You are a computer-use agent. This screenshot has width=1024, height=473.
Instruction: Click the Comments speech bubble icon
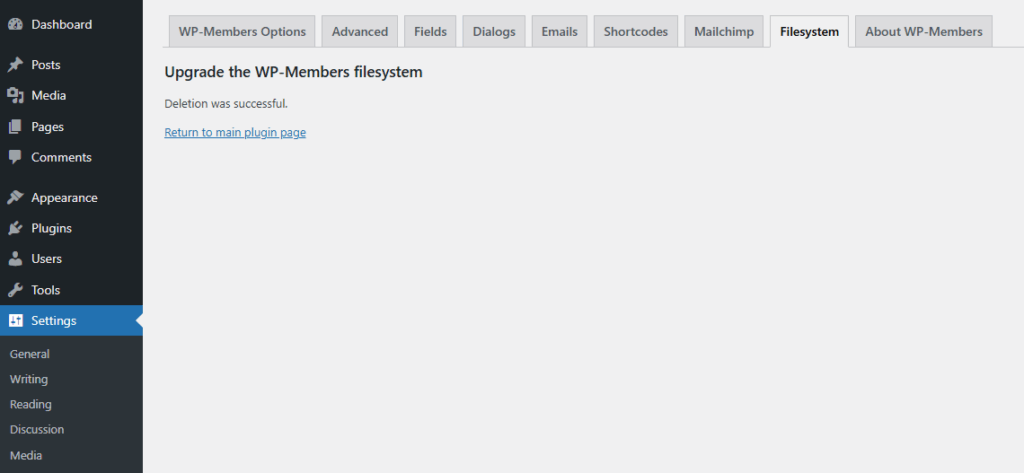(x=15, y=157)
